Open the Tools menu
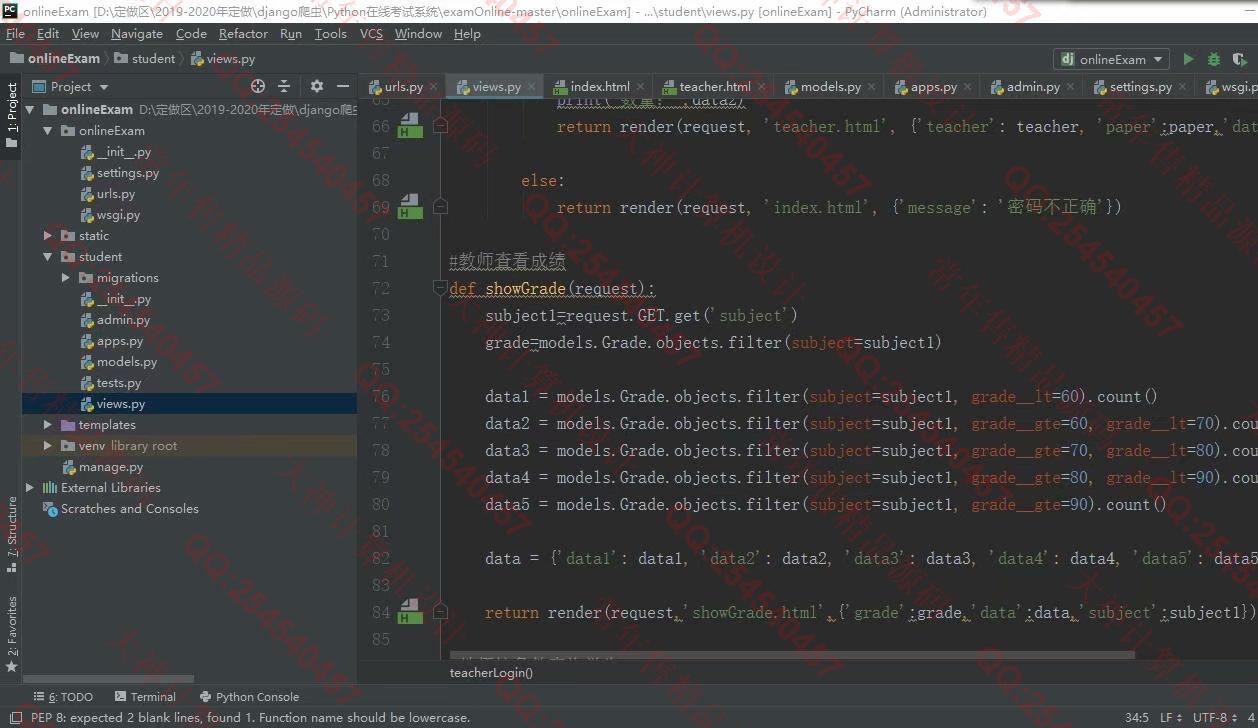This screenshot has height=728, width=1258. click(331, 33)
